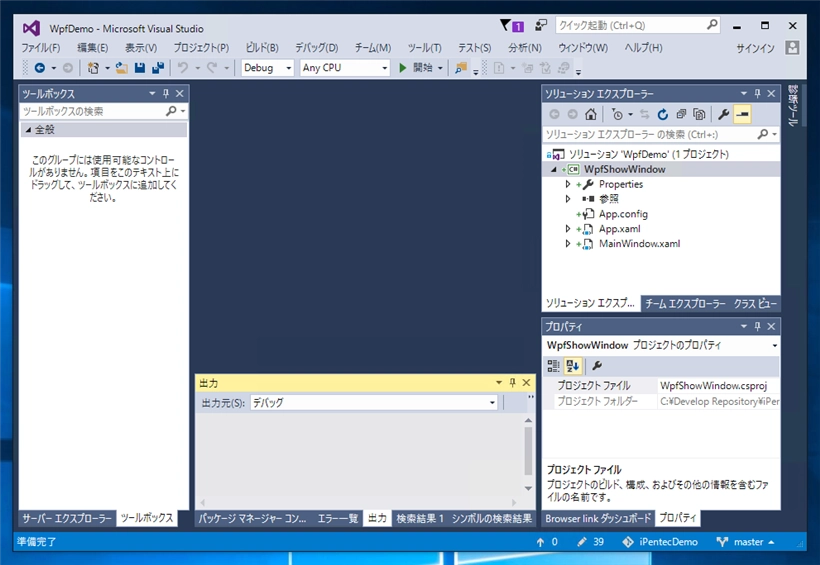Click iPentecDemo repository in status bar
The height and width of the screenshot is (565, 820).
click(659, 542)
